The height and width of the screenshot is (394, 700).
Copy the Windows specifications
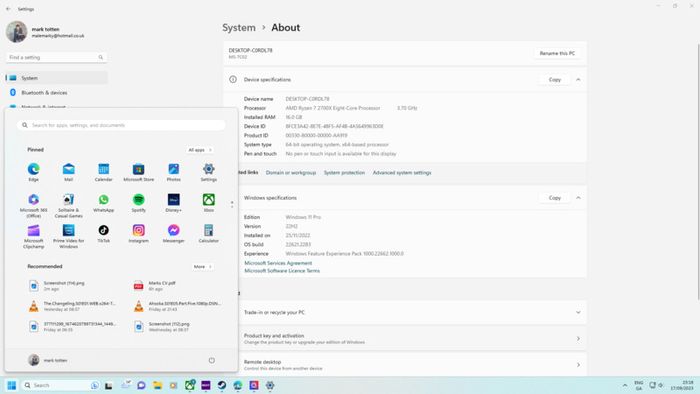coord(554,198)
